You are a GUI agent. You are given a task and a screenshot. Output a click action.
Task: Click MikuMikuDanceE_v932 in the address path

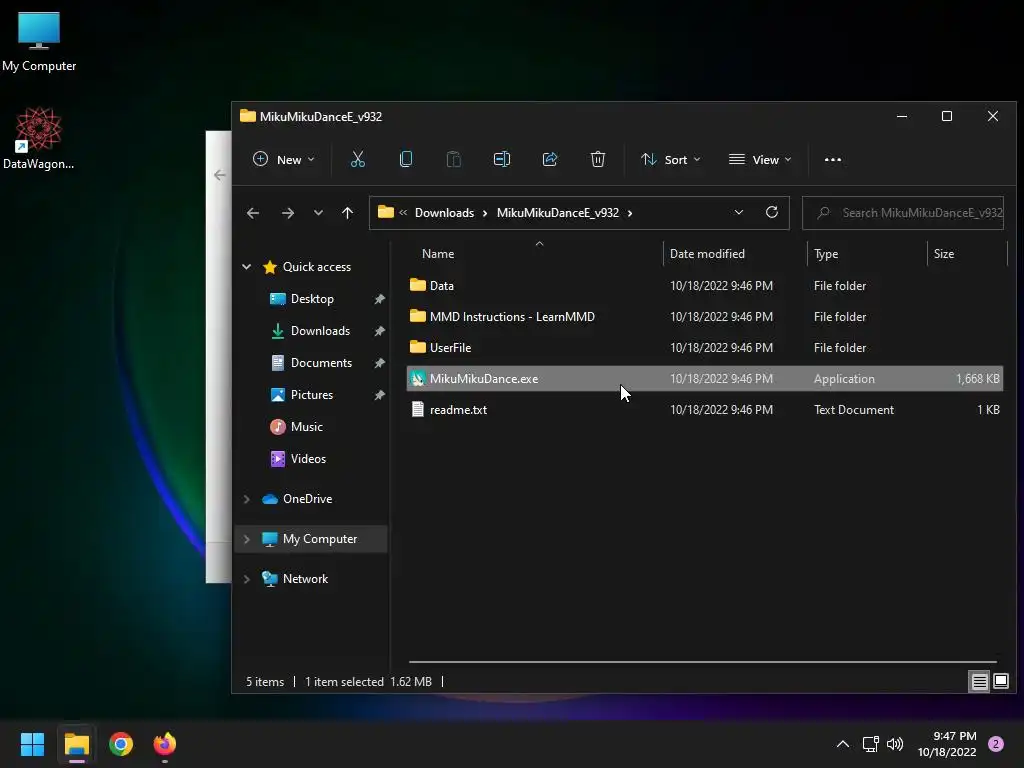click(x=558, y=213)
